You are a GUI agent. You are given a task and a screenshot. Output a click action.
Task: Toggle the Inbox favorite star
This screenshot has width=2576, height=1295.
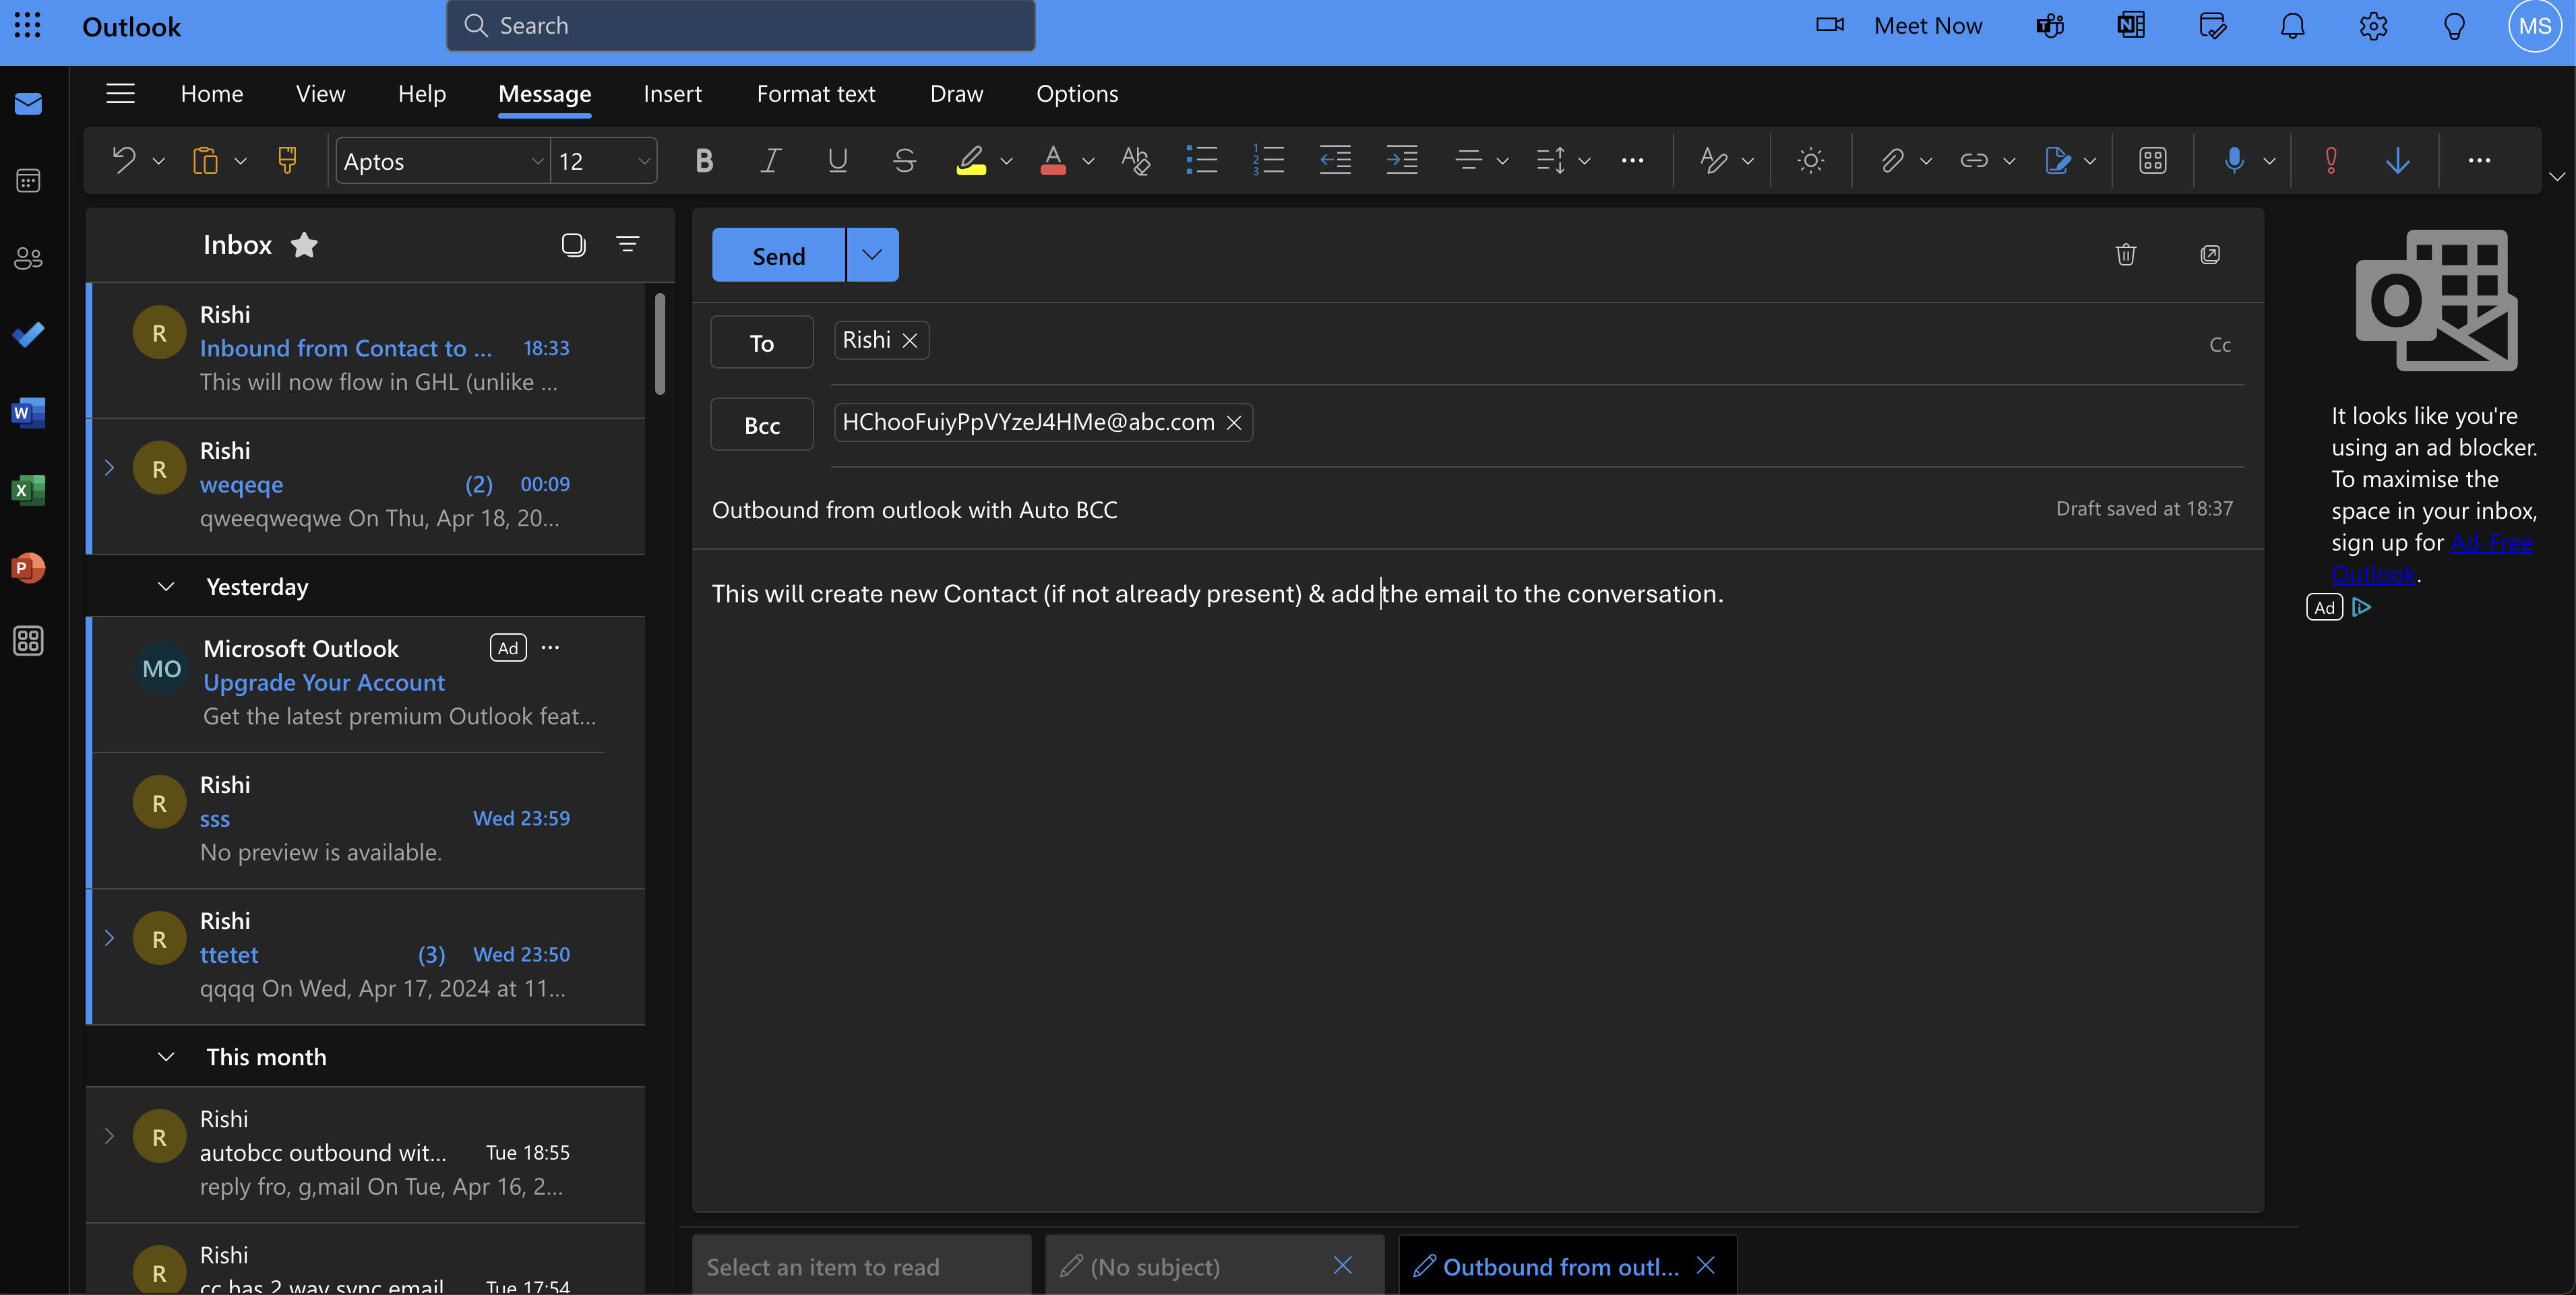(304, 245)
